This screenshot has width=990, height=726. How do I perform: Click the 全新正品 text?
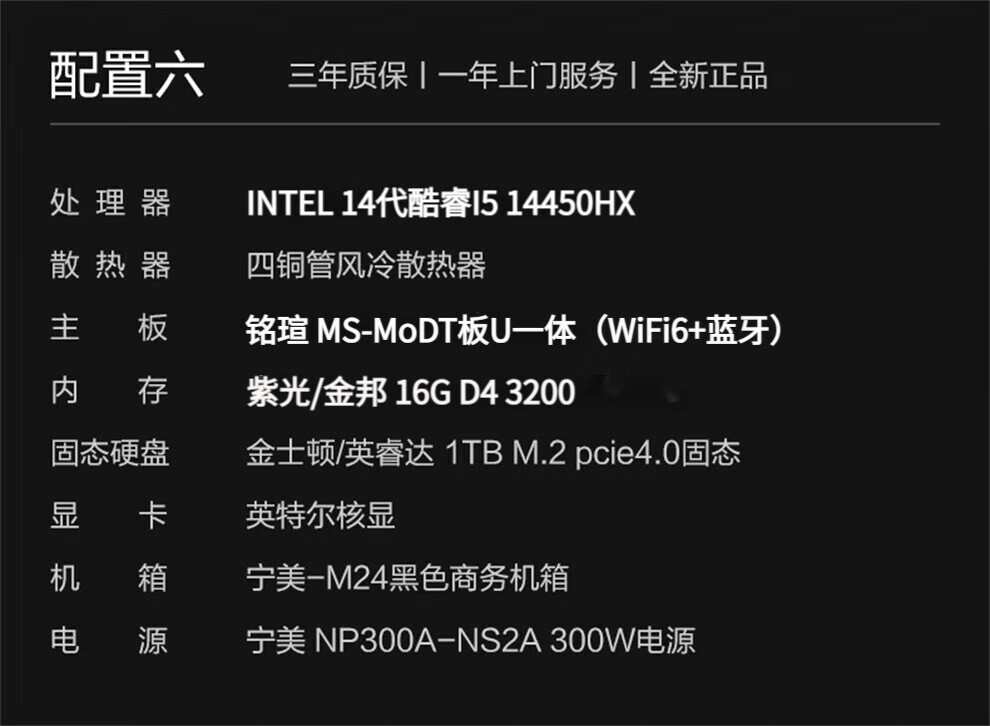point(708,76)
